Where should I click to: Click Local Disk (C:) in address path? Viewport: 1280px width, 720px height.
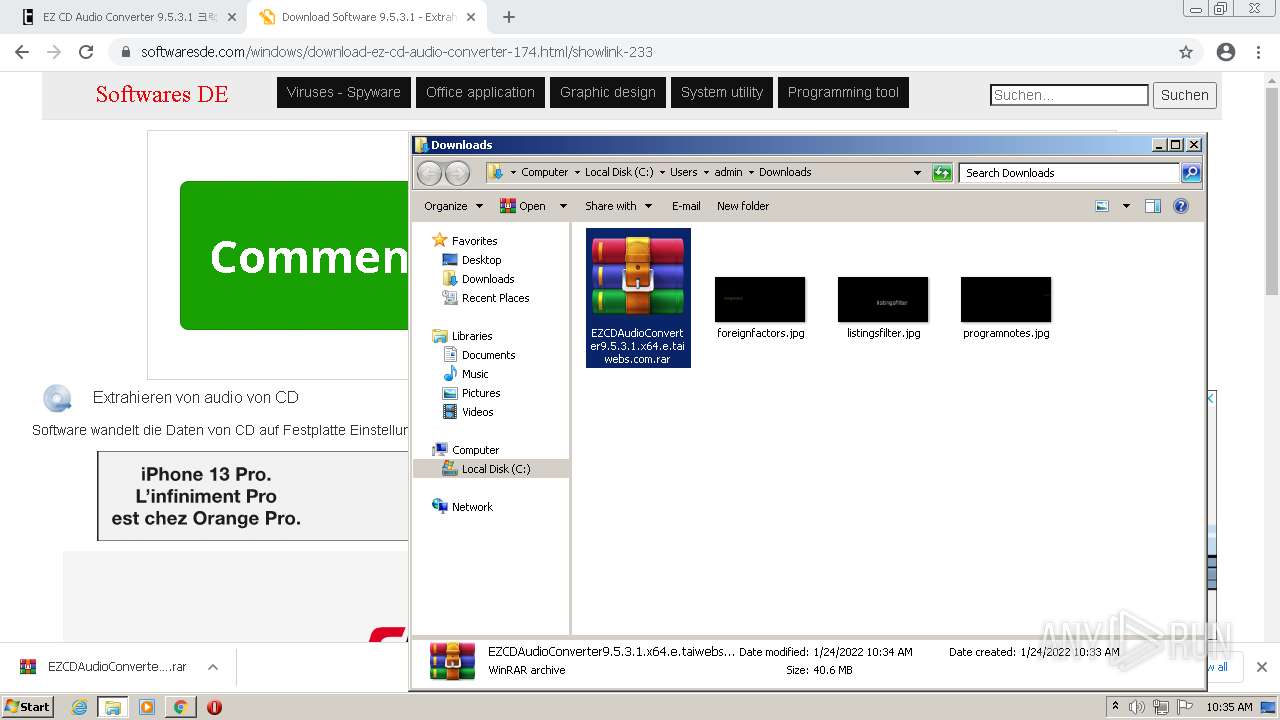click(619, 172)
